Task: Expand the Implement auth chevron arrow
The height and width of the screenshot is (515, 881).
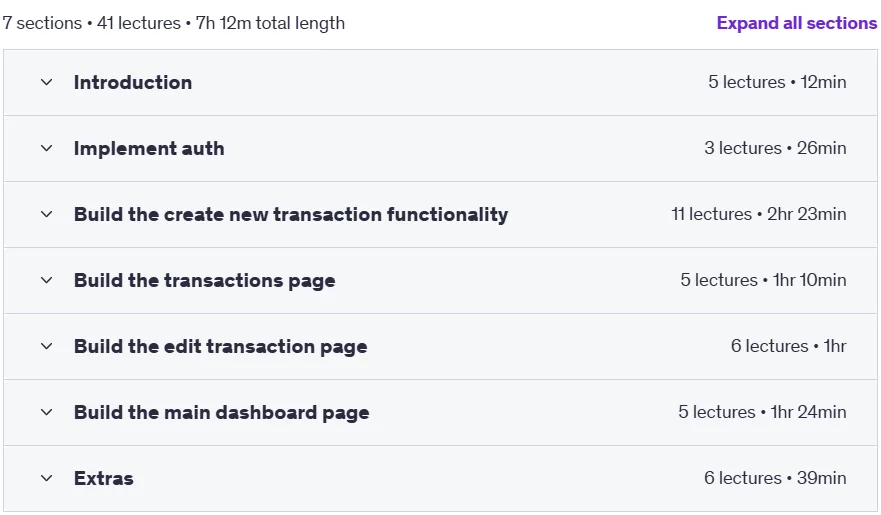Action: [47, 148]
